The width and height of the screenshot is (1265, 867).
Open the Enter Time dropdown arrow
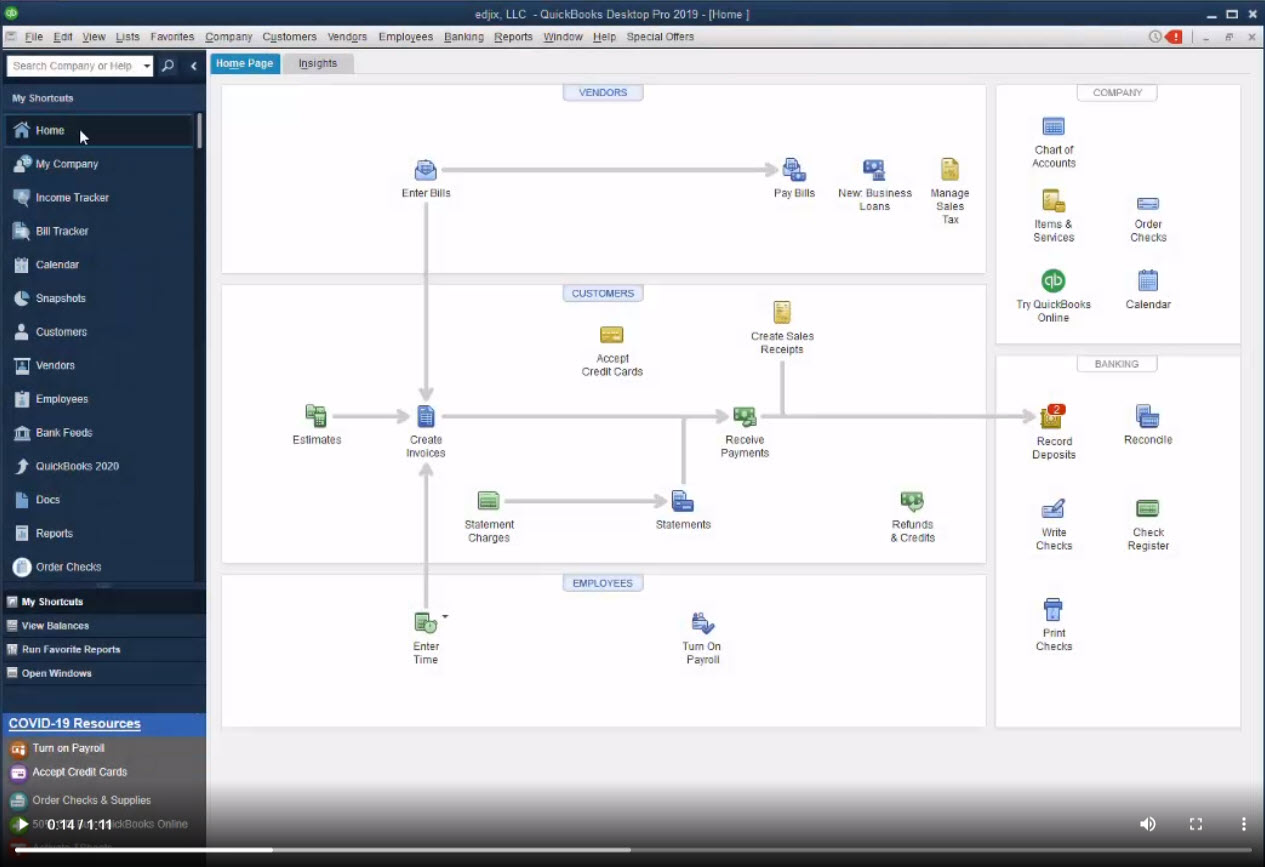(443, 617)
